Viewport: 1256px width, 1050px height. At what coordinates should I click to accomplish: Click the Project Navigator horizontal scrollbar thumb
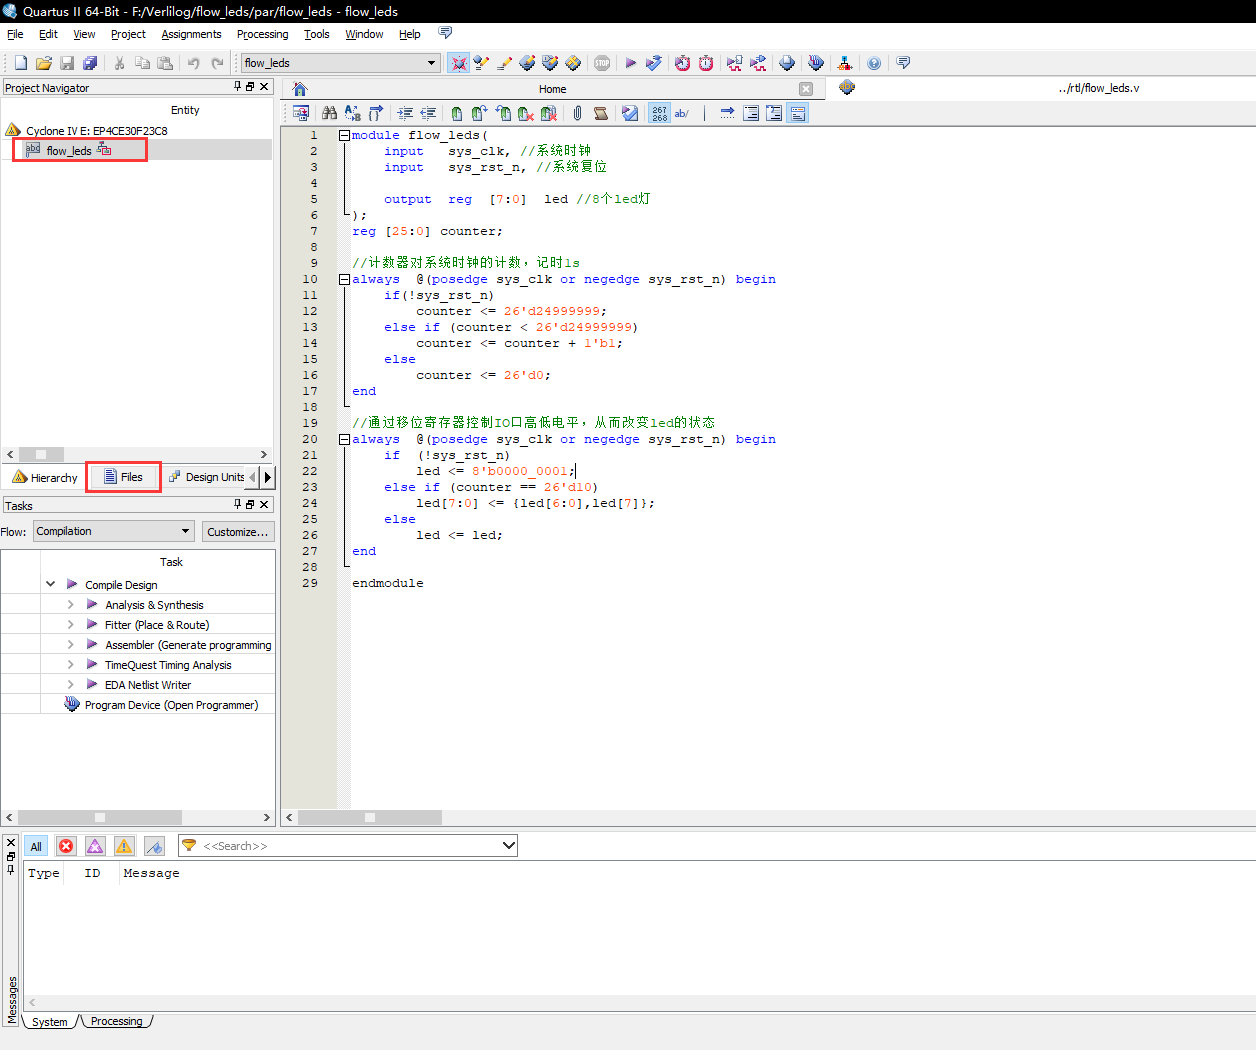point(41,454)
